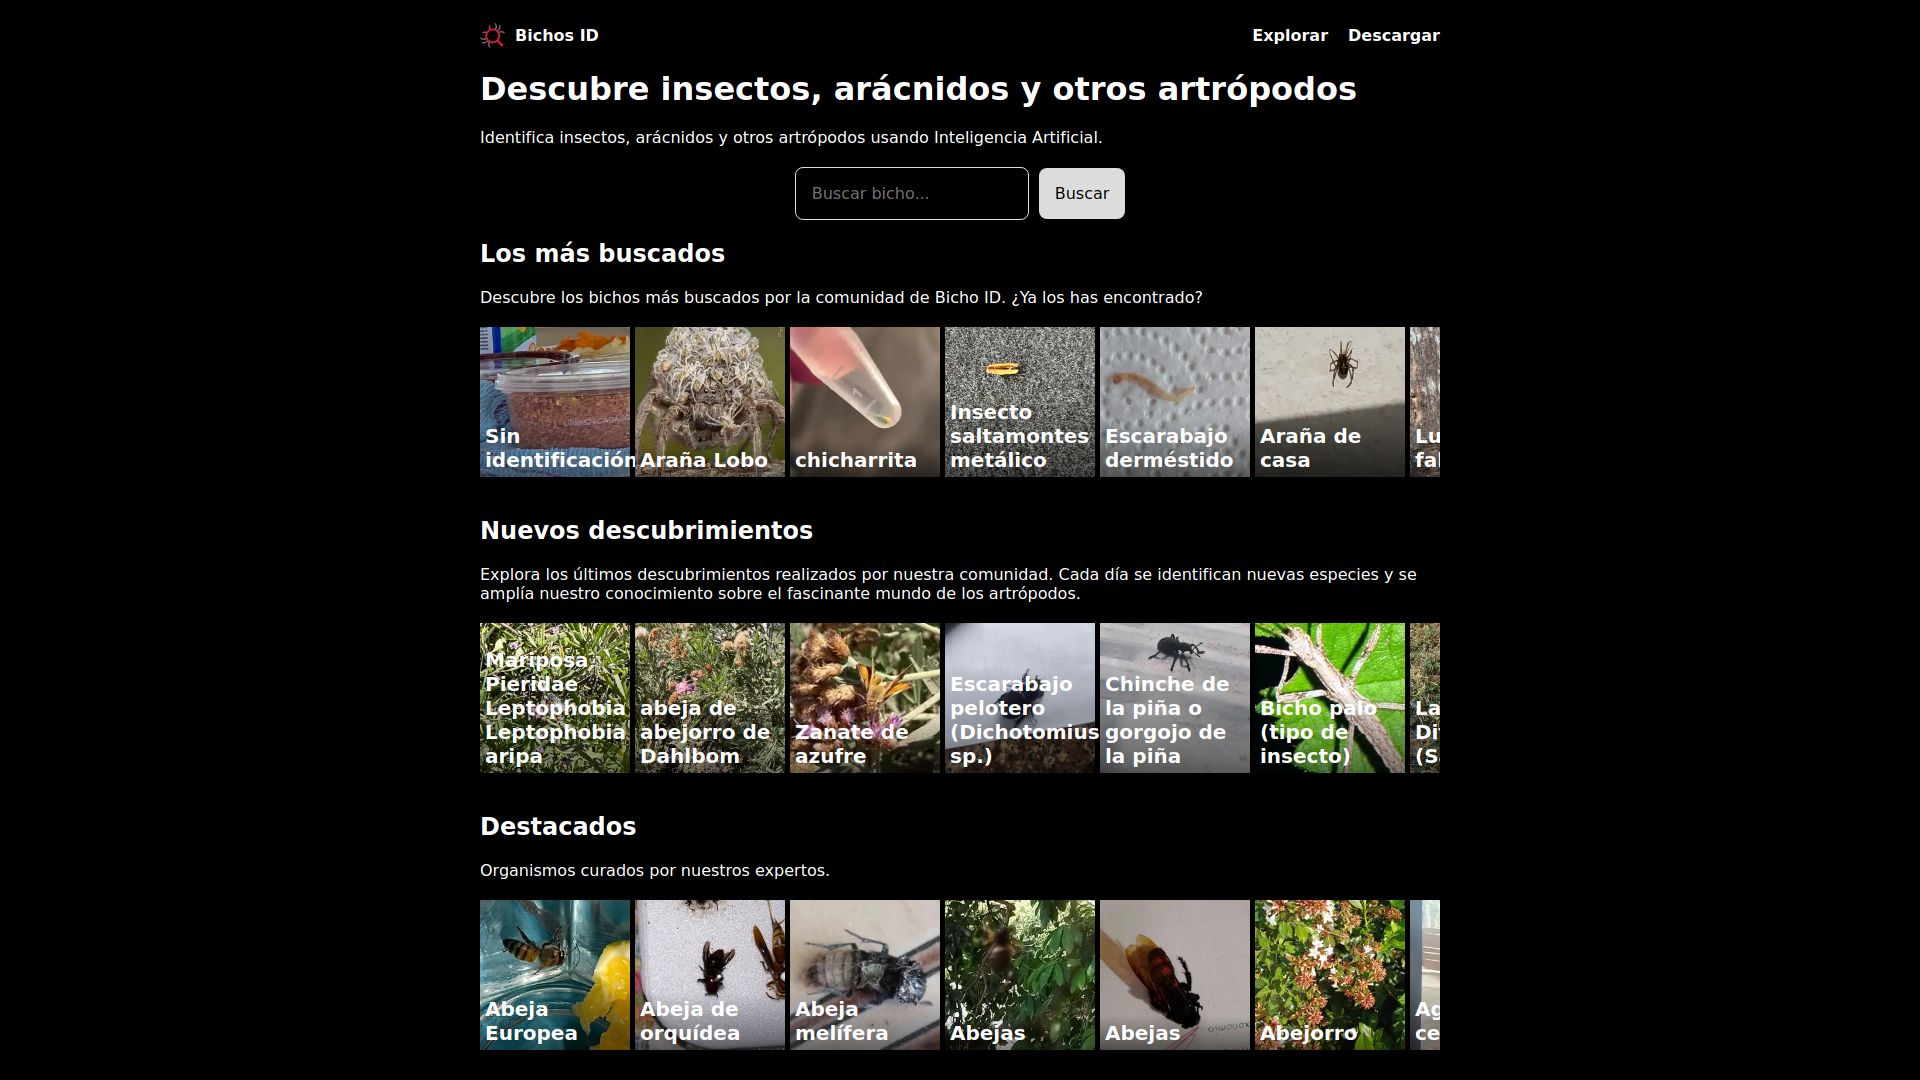View the Escarabajo derméstido card
The height and width of the screenshot is (1080, 1920).
tap(1174, 401)
